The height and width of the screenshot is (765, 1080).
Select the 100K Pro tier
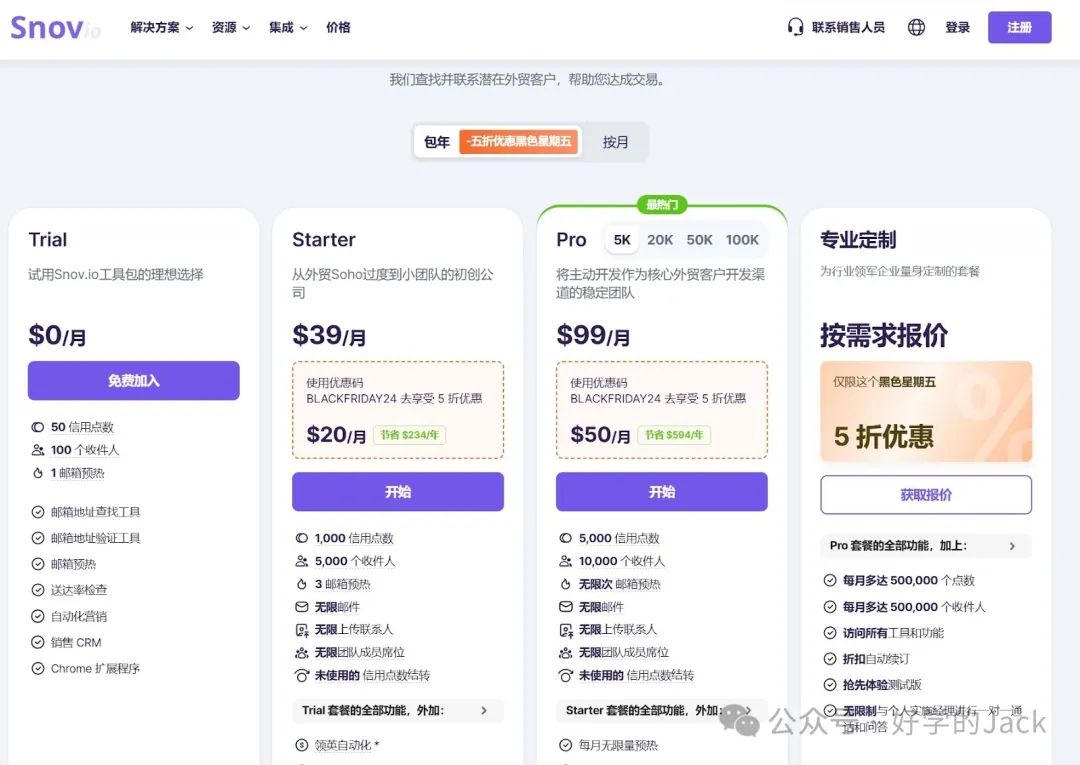(742, 240)
